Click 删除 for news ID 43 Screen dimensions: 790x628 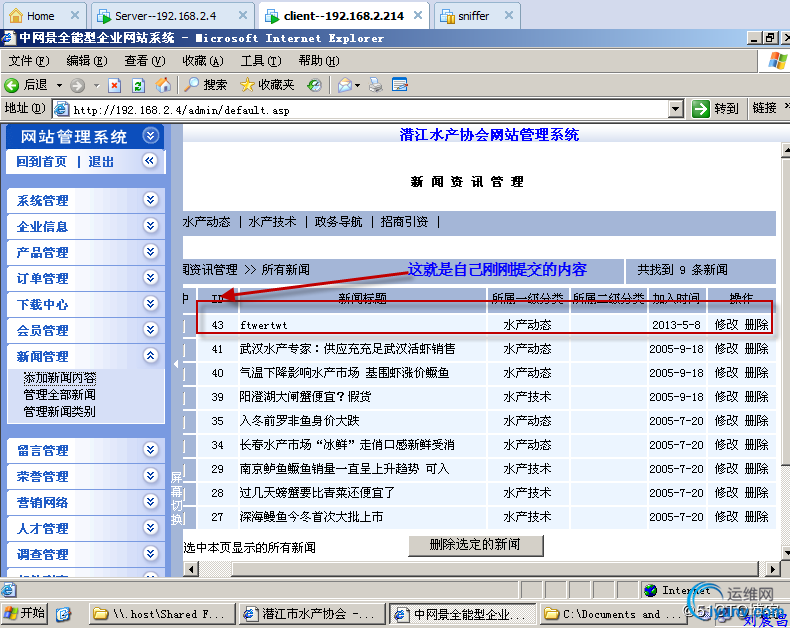757,325
